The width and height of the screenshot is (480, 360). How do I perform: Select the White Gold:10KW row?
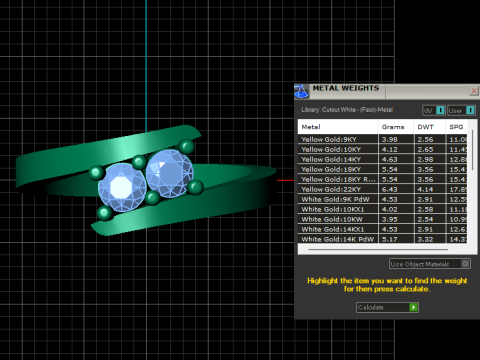click(383, 219)
